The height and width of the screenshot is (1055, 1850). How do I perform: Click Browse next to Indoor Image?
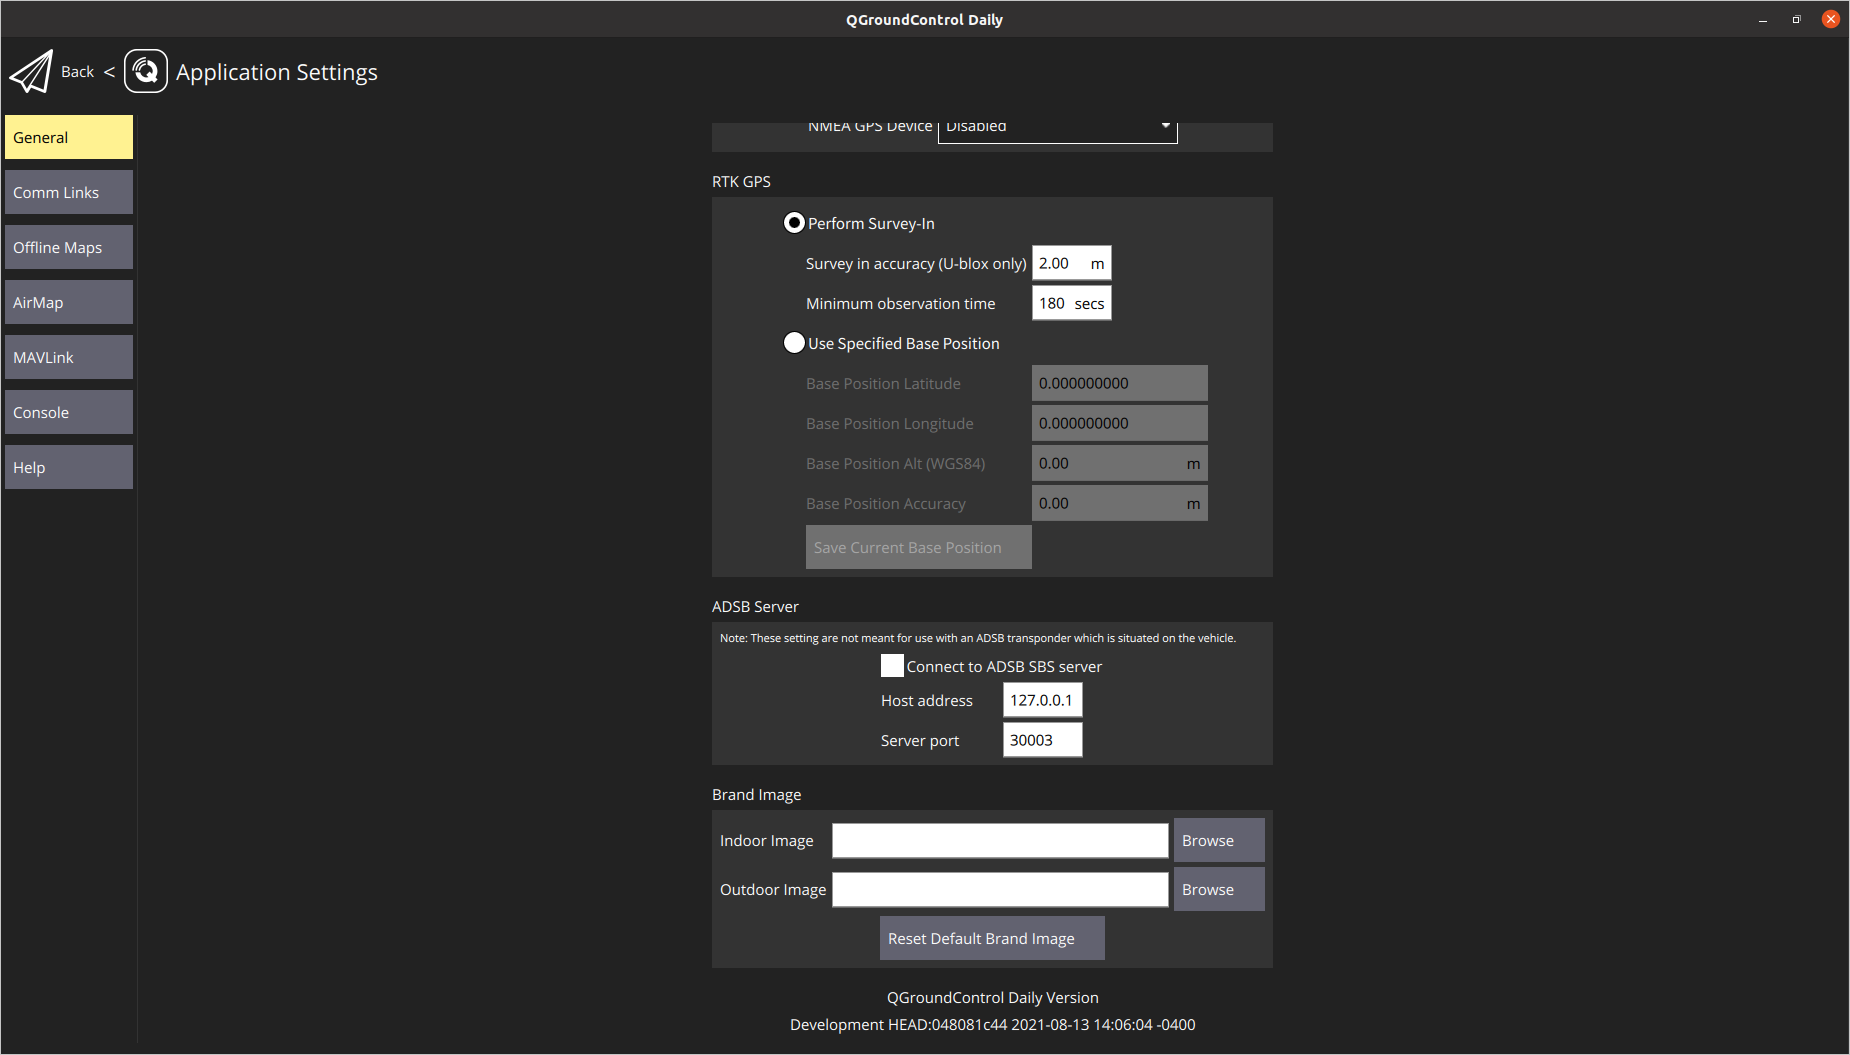tap(1218, 840)
